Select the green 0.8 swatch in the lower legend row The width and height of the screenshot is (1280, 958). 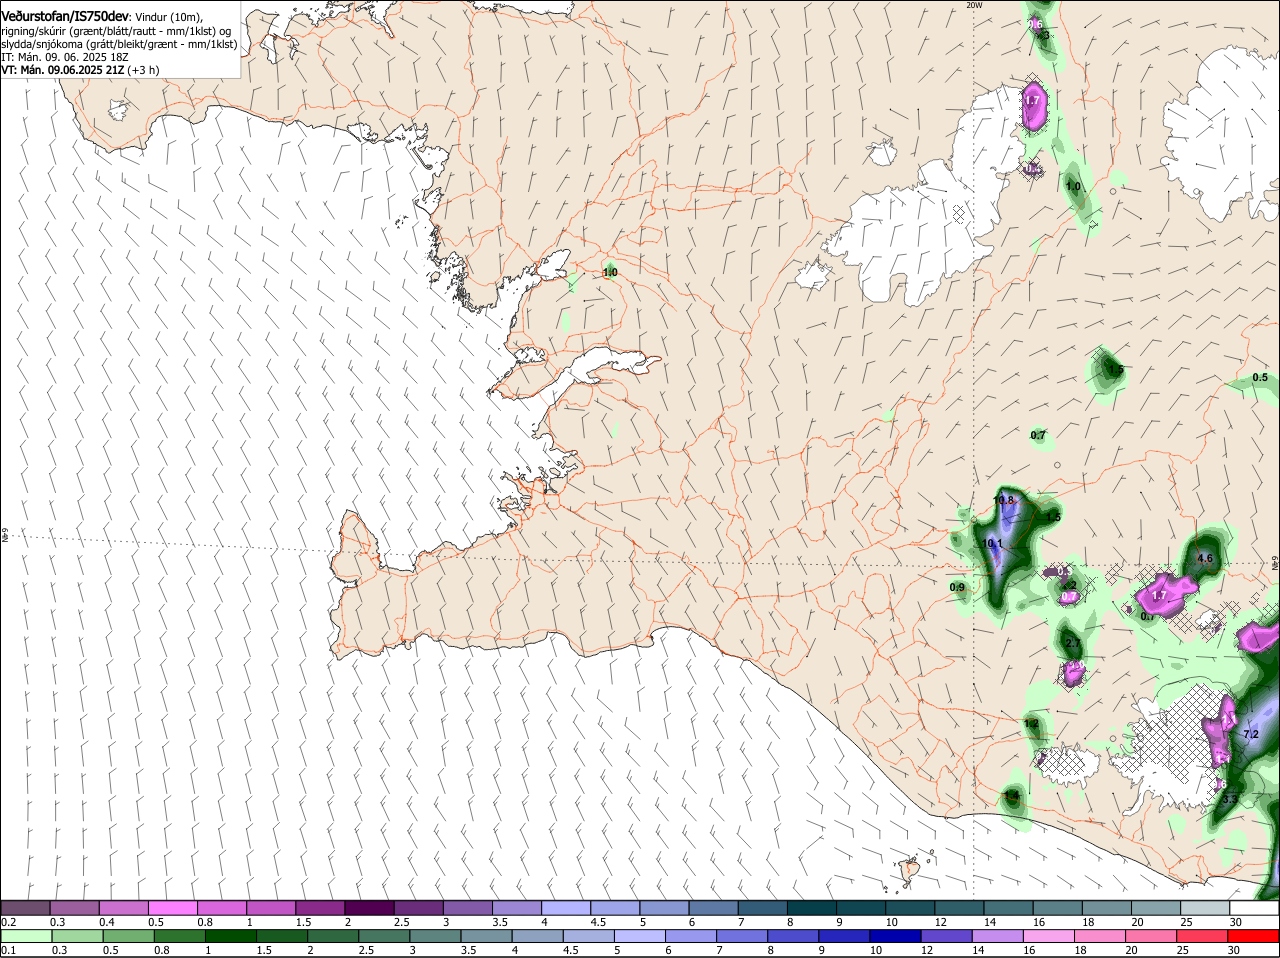tap(179, 935)
